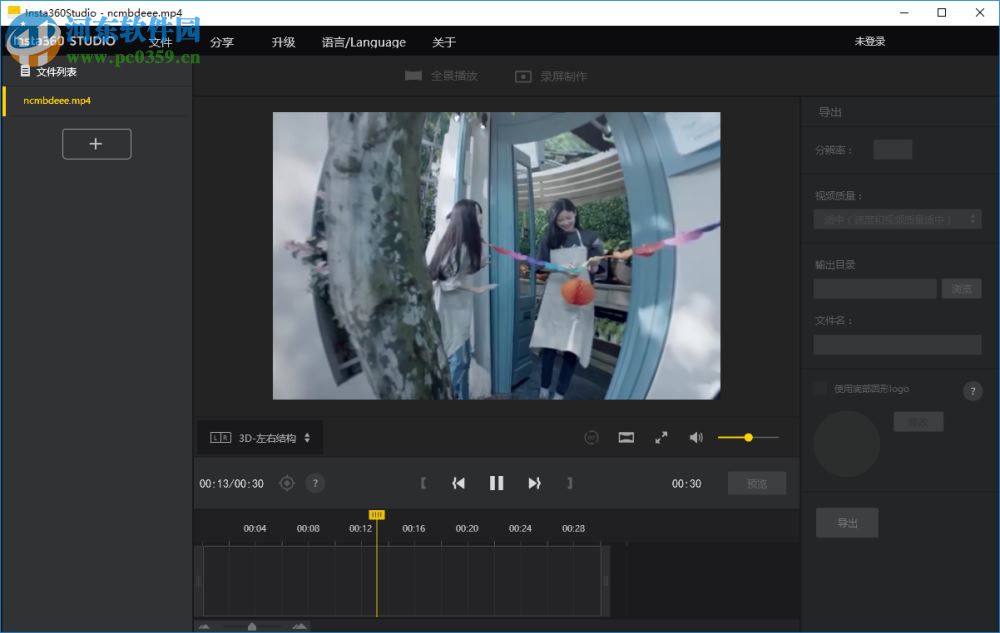The height and width of the screenshot is (633, 1000).
Task: Click the 导出 export button
Action: coord(846,522)
